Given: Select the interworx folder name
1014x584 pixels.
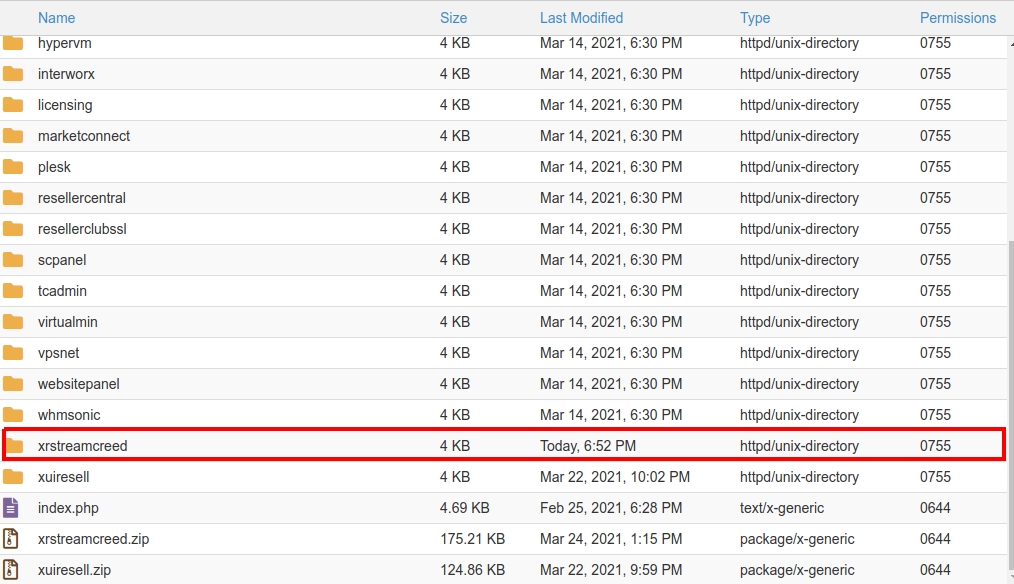Looking at the screenshot, I should (67, 74).
